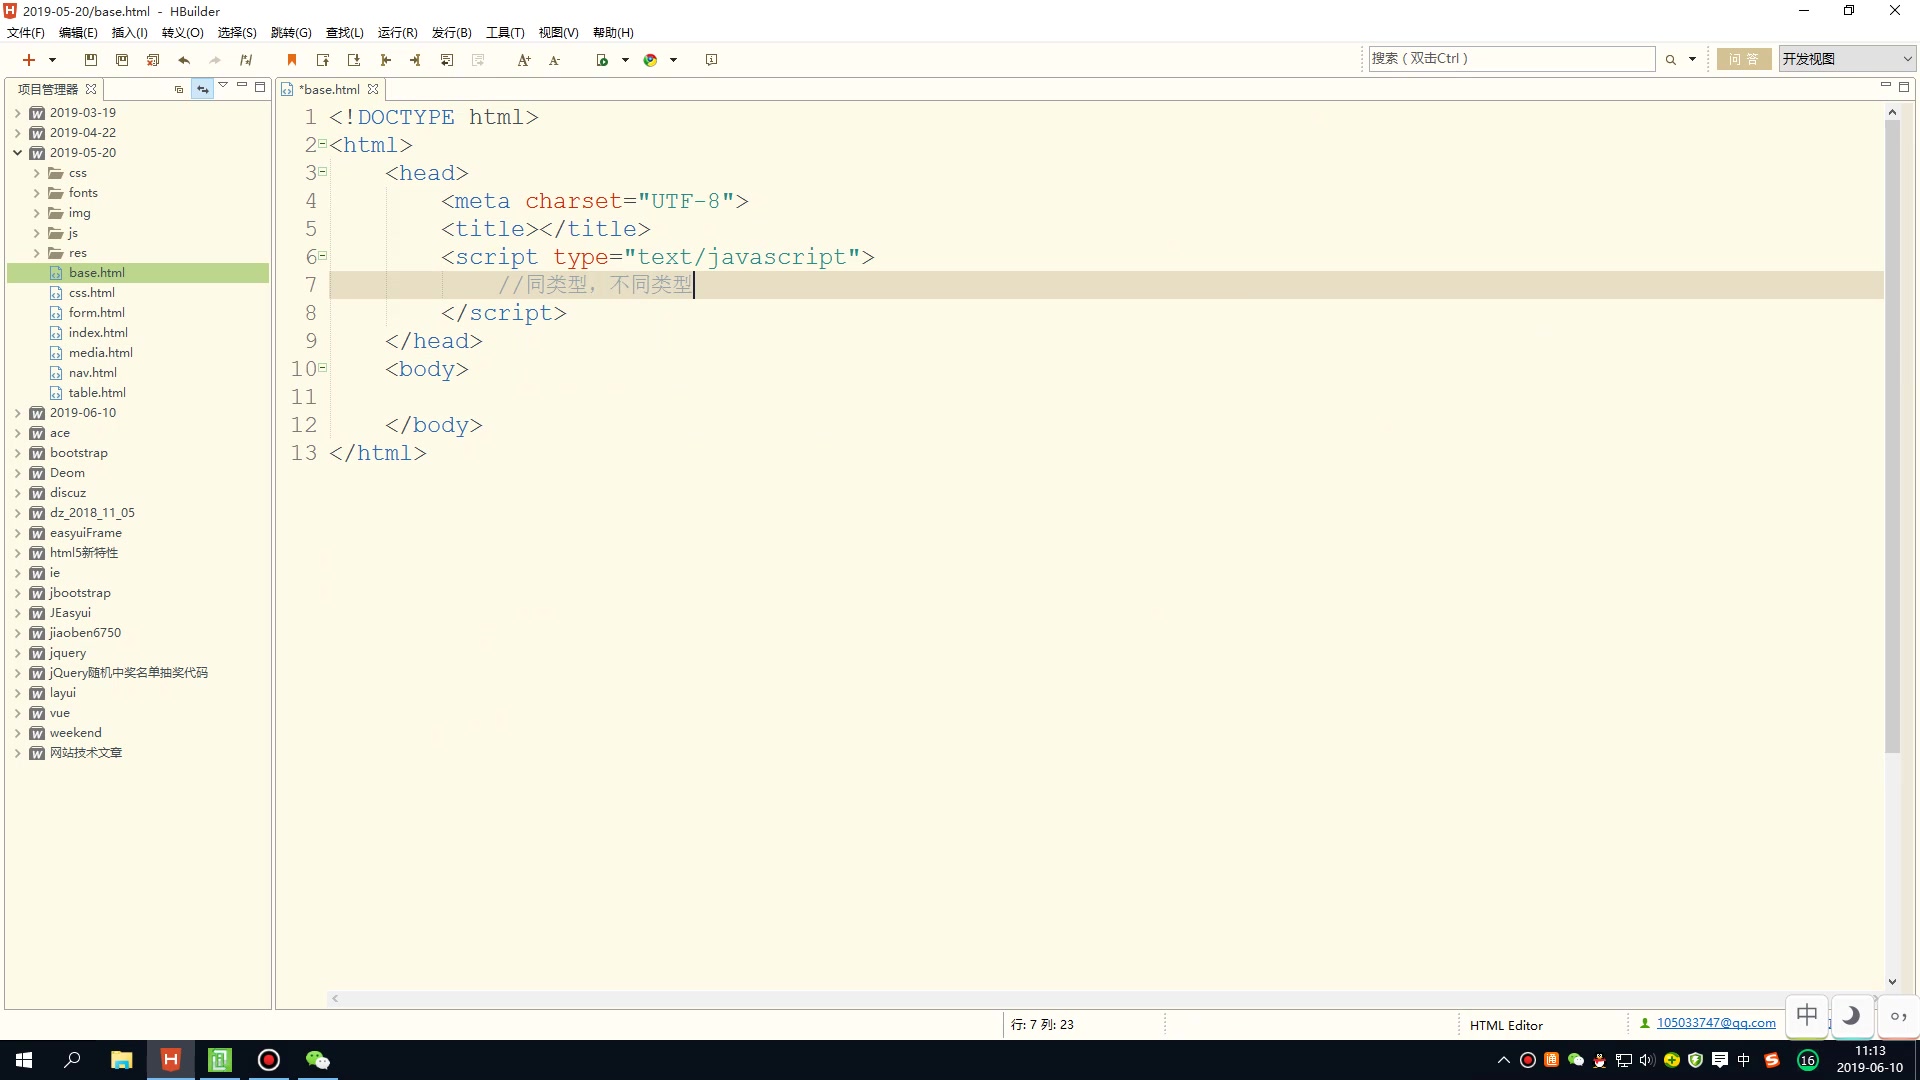Select form.html in the project tree

pyautogui.click(x=97, y=313)
